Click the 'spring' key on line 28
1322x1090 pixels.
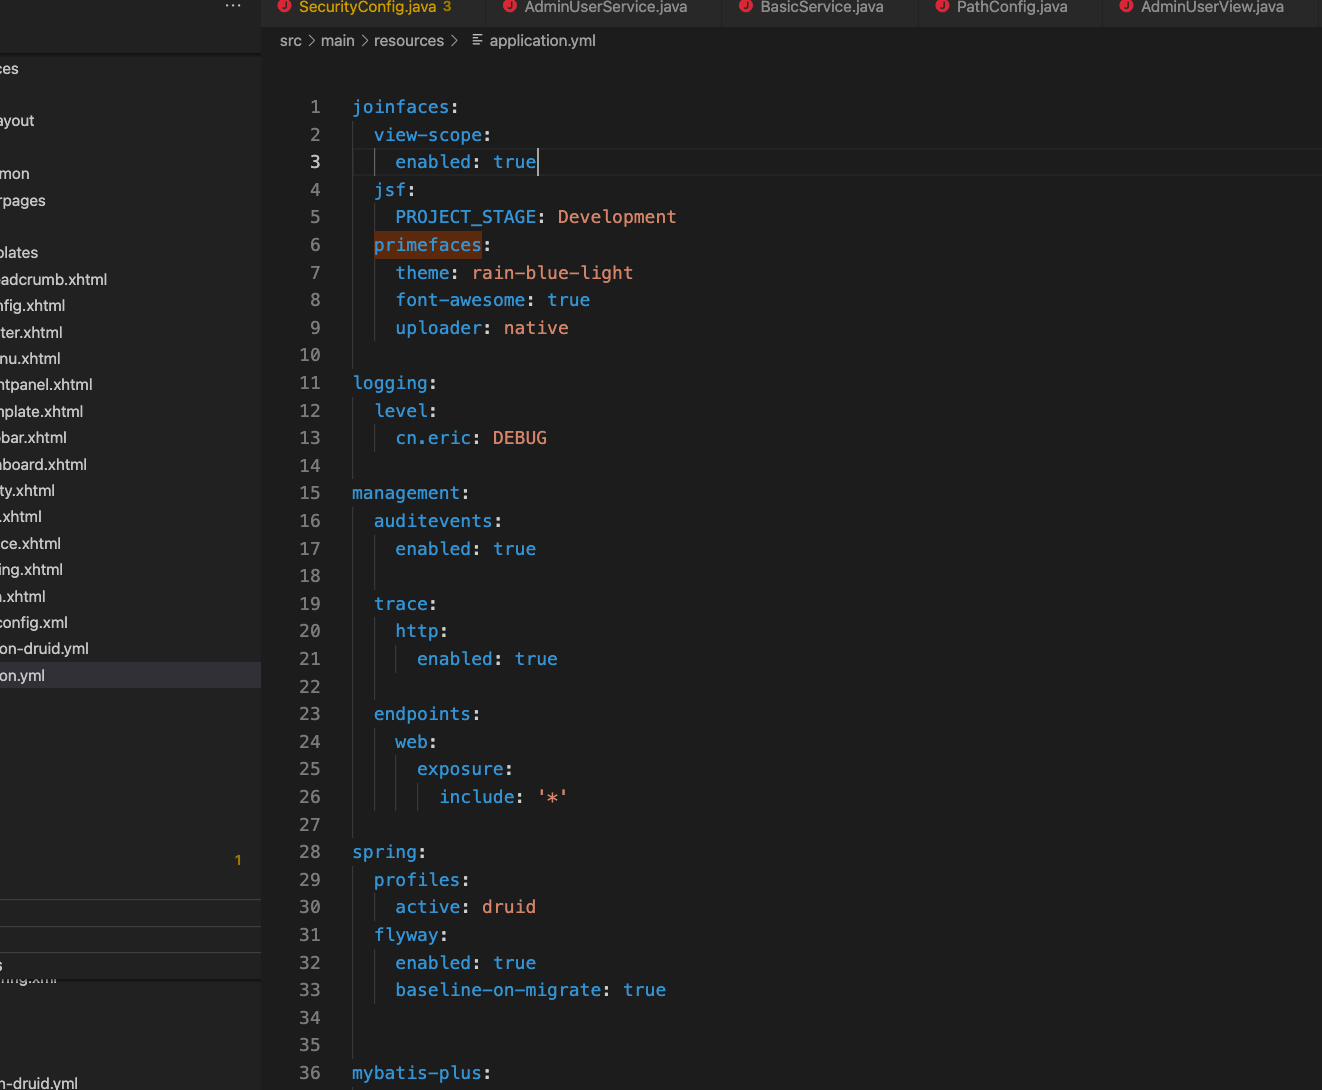coord(384,852)
